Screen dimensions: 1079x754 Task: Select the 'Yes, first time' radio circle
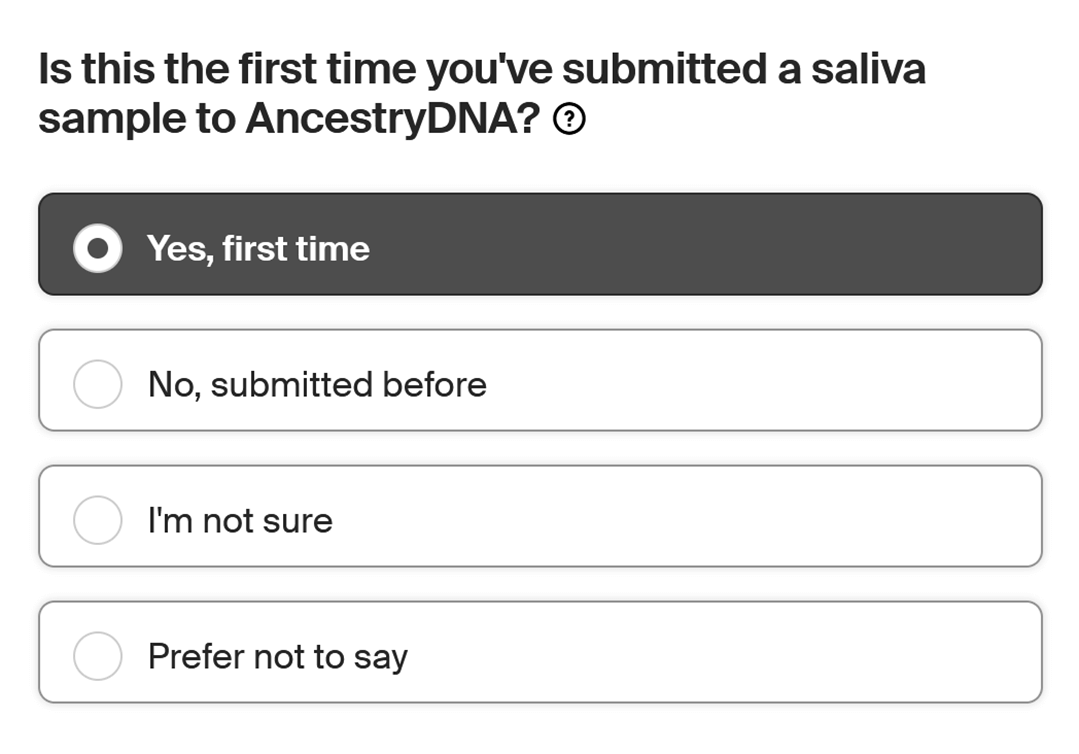coord(98,248)
